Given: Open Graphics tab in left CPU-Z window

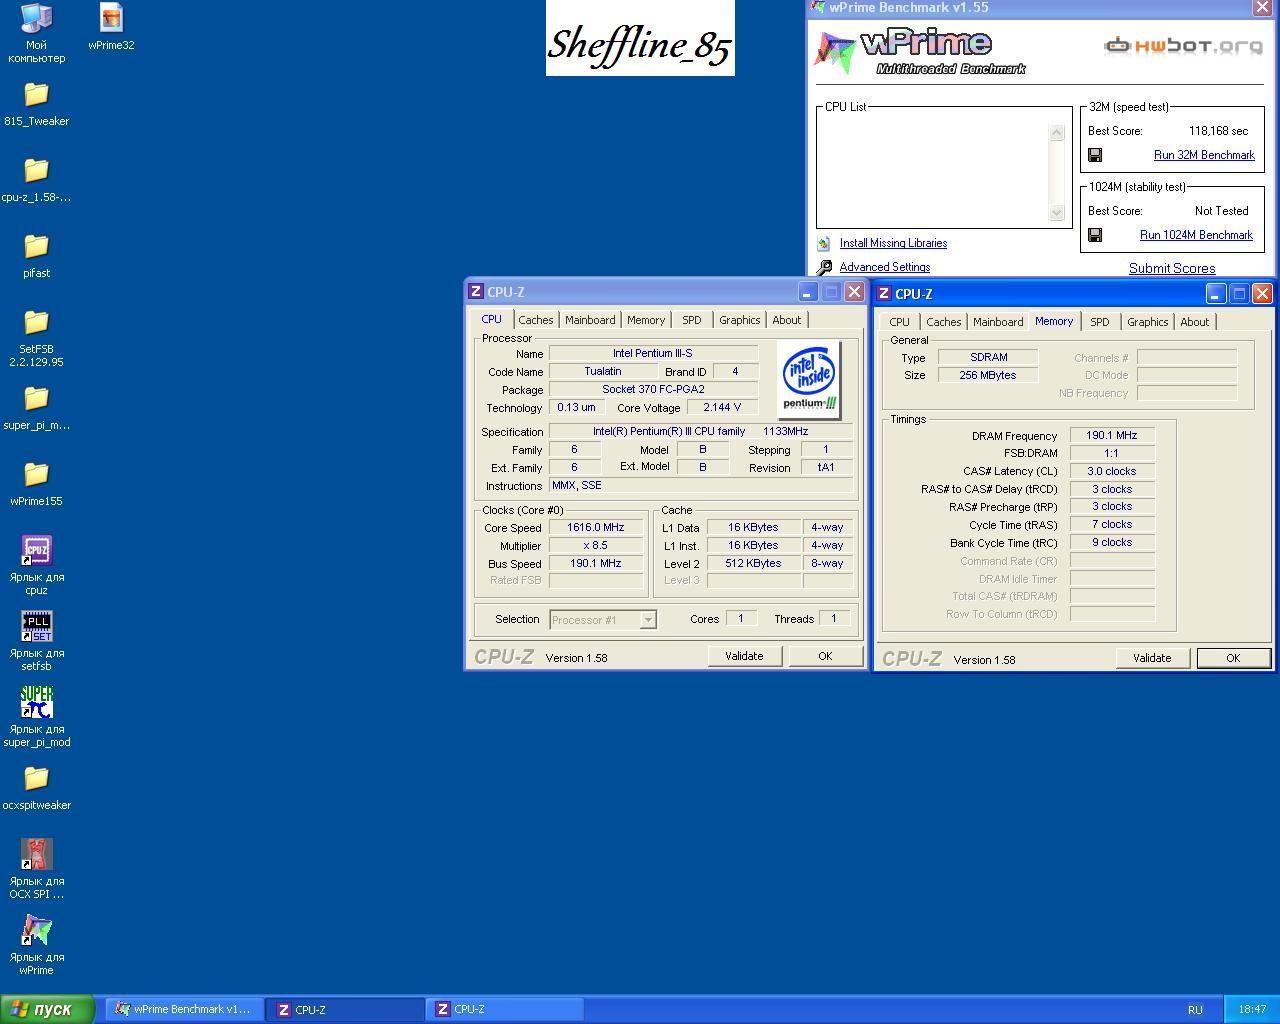Looking at the screenshot, I should point(740,320).
